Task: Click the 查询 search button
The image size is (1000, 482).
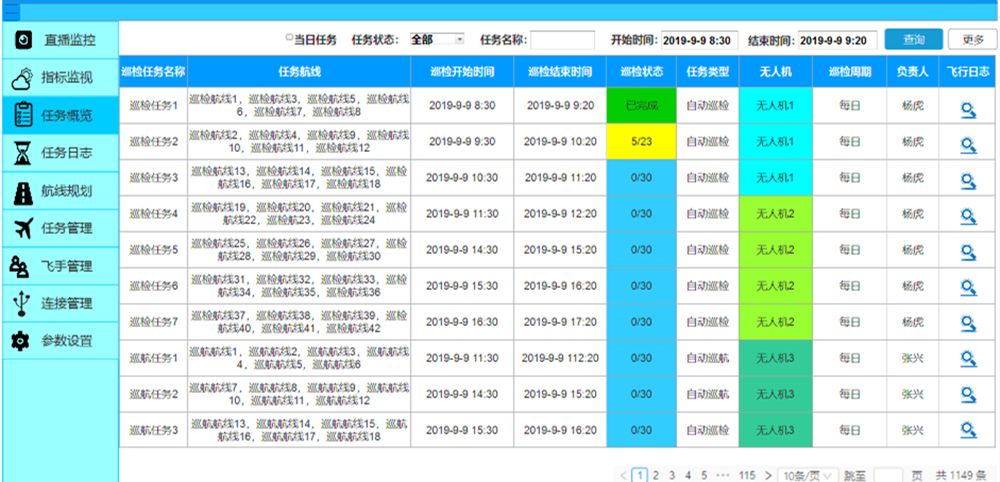Action: pyautogui.click(x=913, y=40)
